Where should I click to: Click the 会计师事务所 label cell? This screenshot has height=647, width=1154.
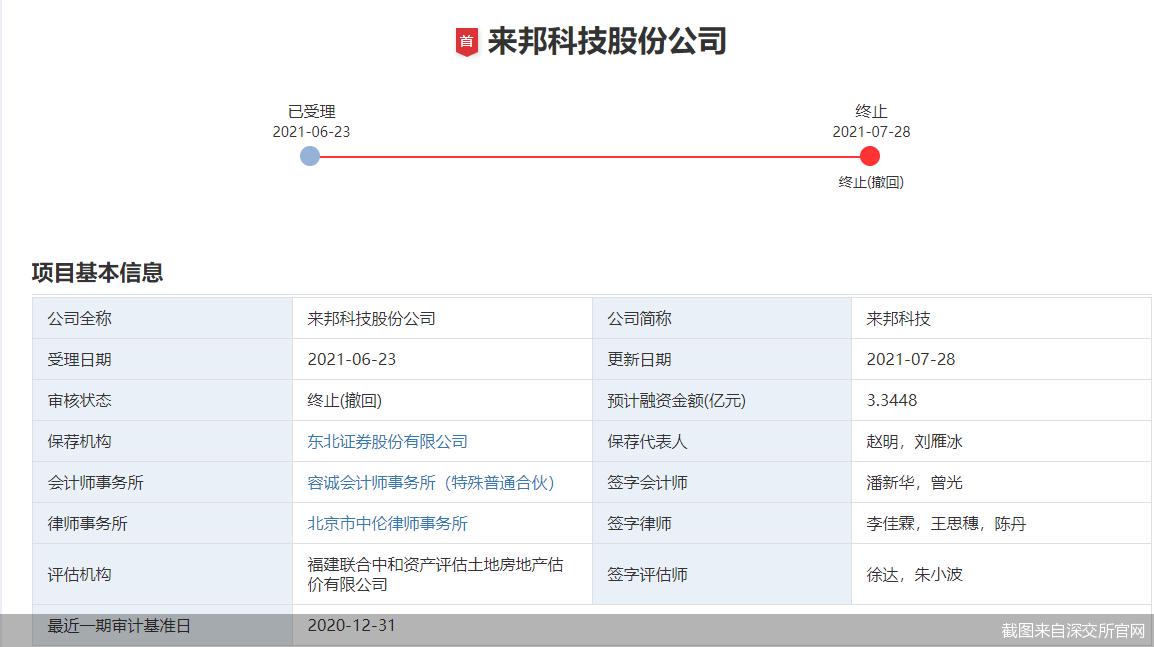click(163, 483)
